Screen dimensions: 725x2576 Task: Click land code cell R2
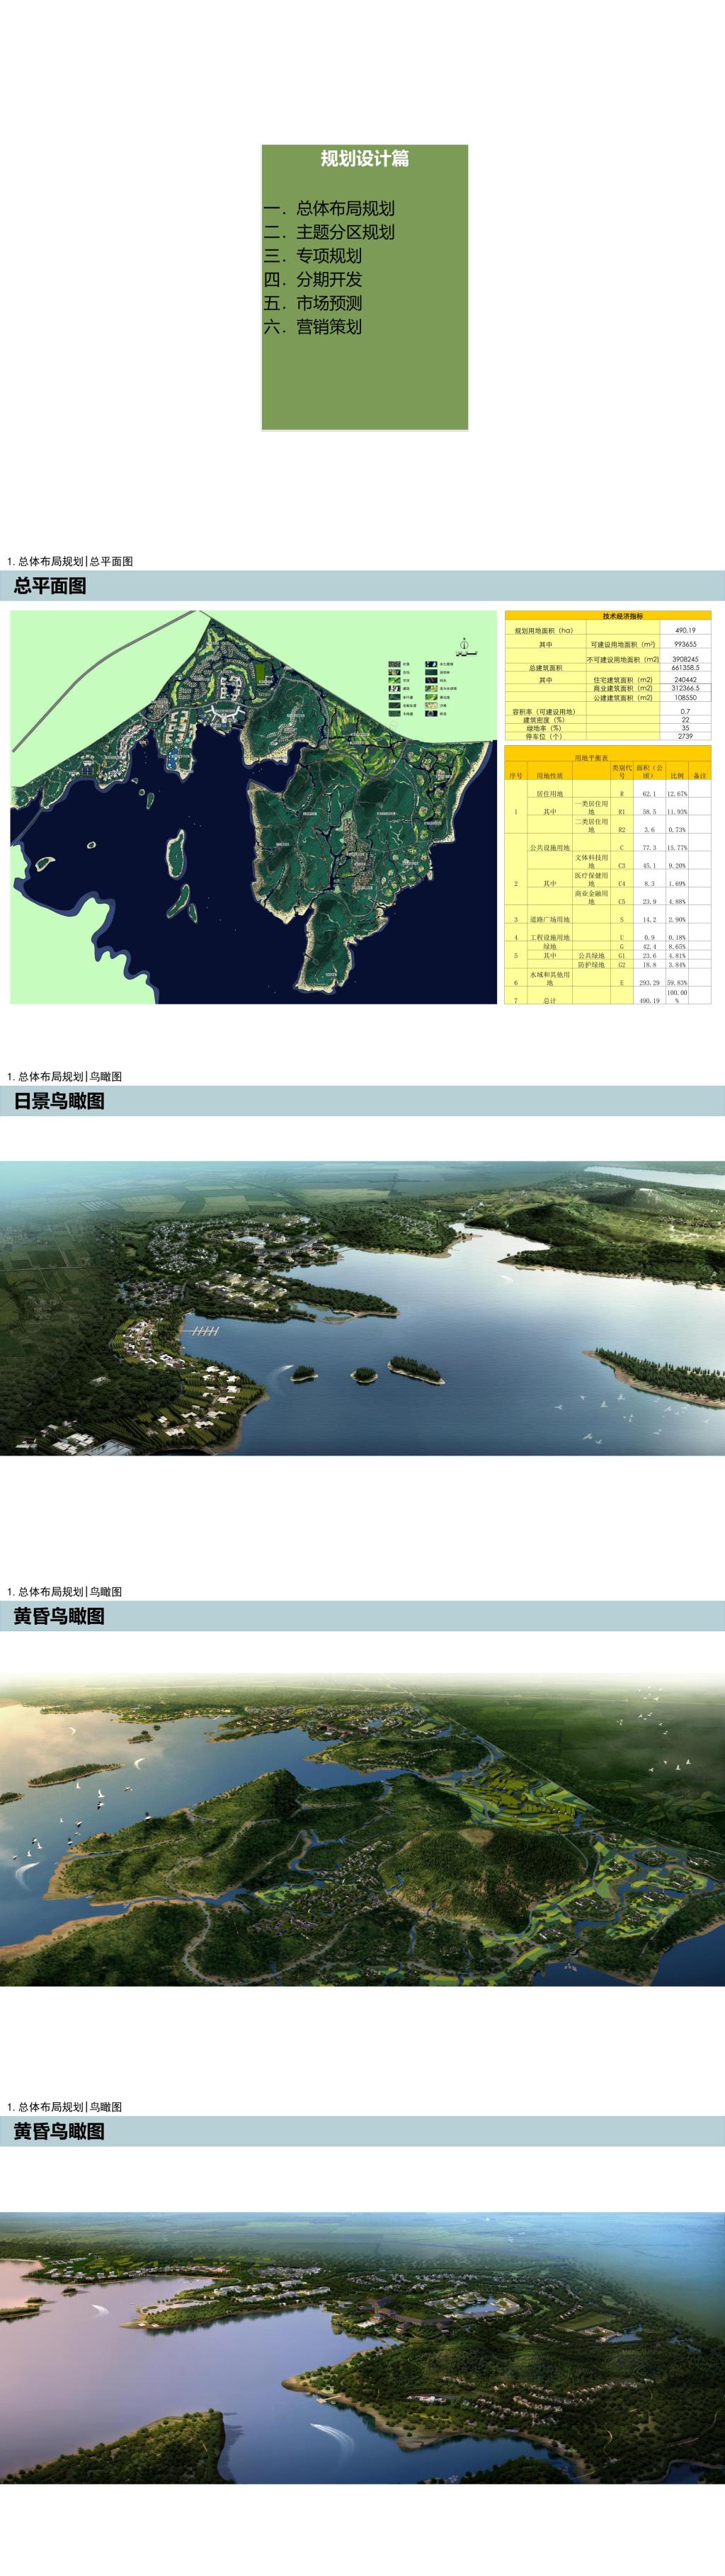click(x=622, y=830)
